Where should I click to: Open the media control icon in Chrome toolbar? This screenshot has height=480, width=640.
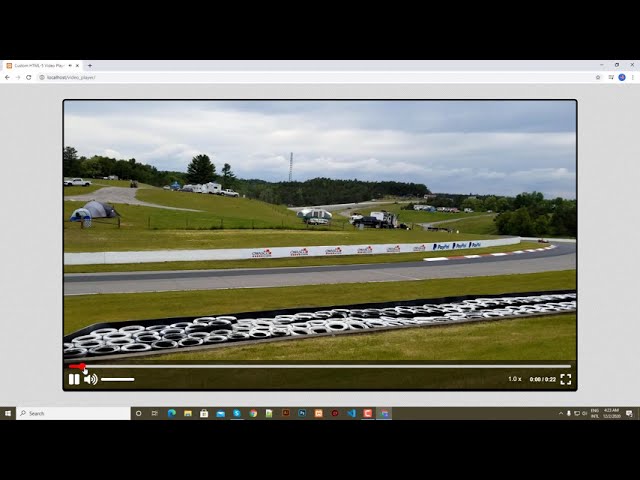[x=611, y=77]
